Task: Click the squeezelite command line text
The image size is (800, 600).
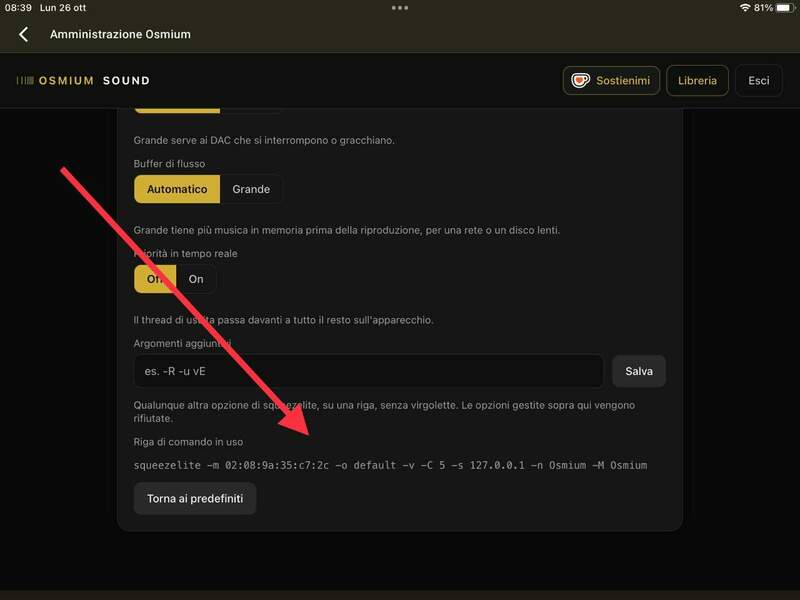Action: point(390,465)
